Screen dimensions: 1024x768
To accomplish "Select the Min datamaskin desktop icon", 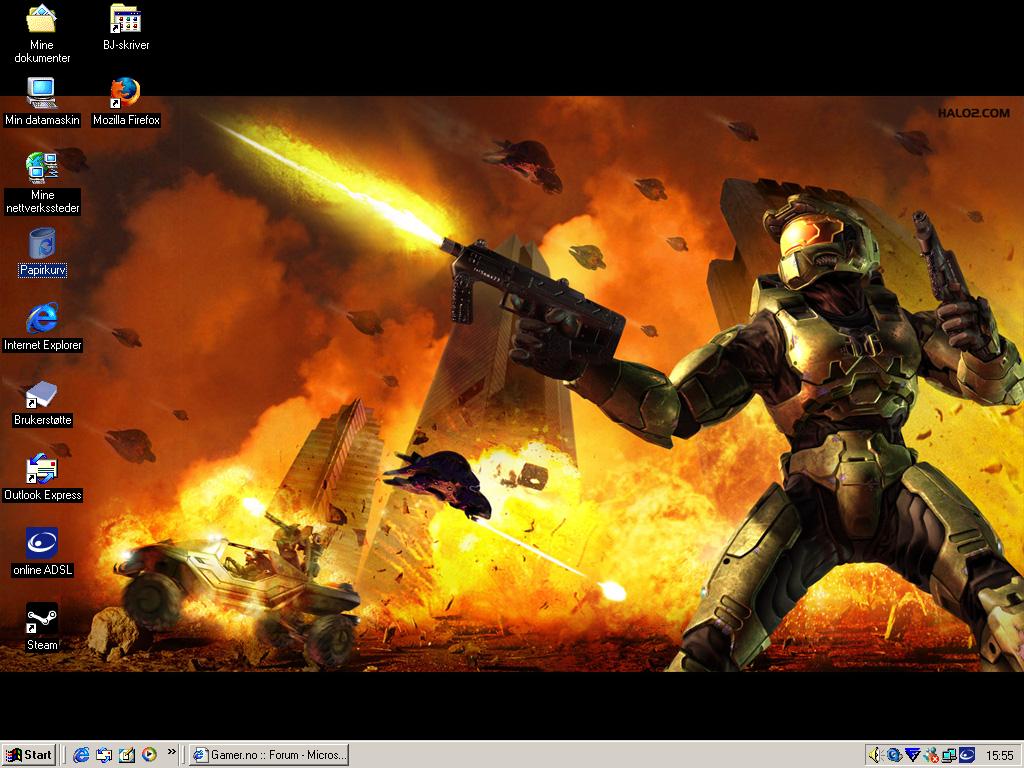I will point(42,101).
